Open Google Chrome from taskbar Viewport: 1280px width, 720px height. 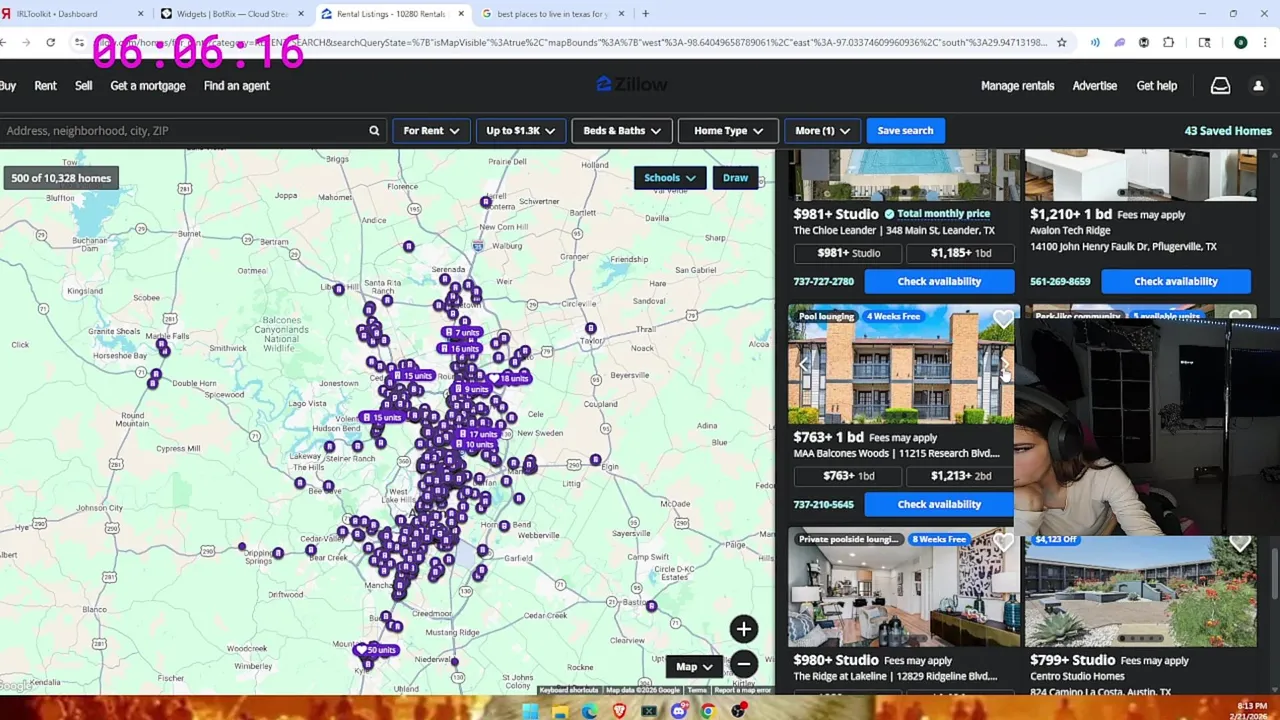tap(708, 711)
